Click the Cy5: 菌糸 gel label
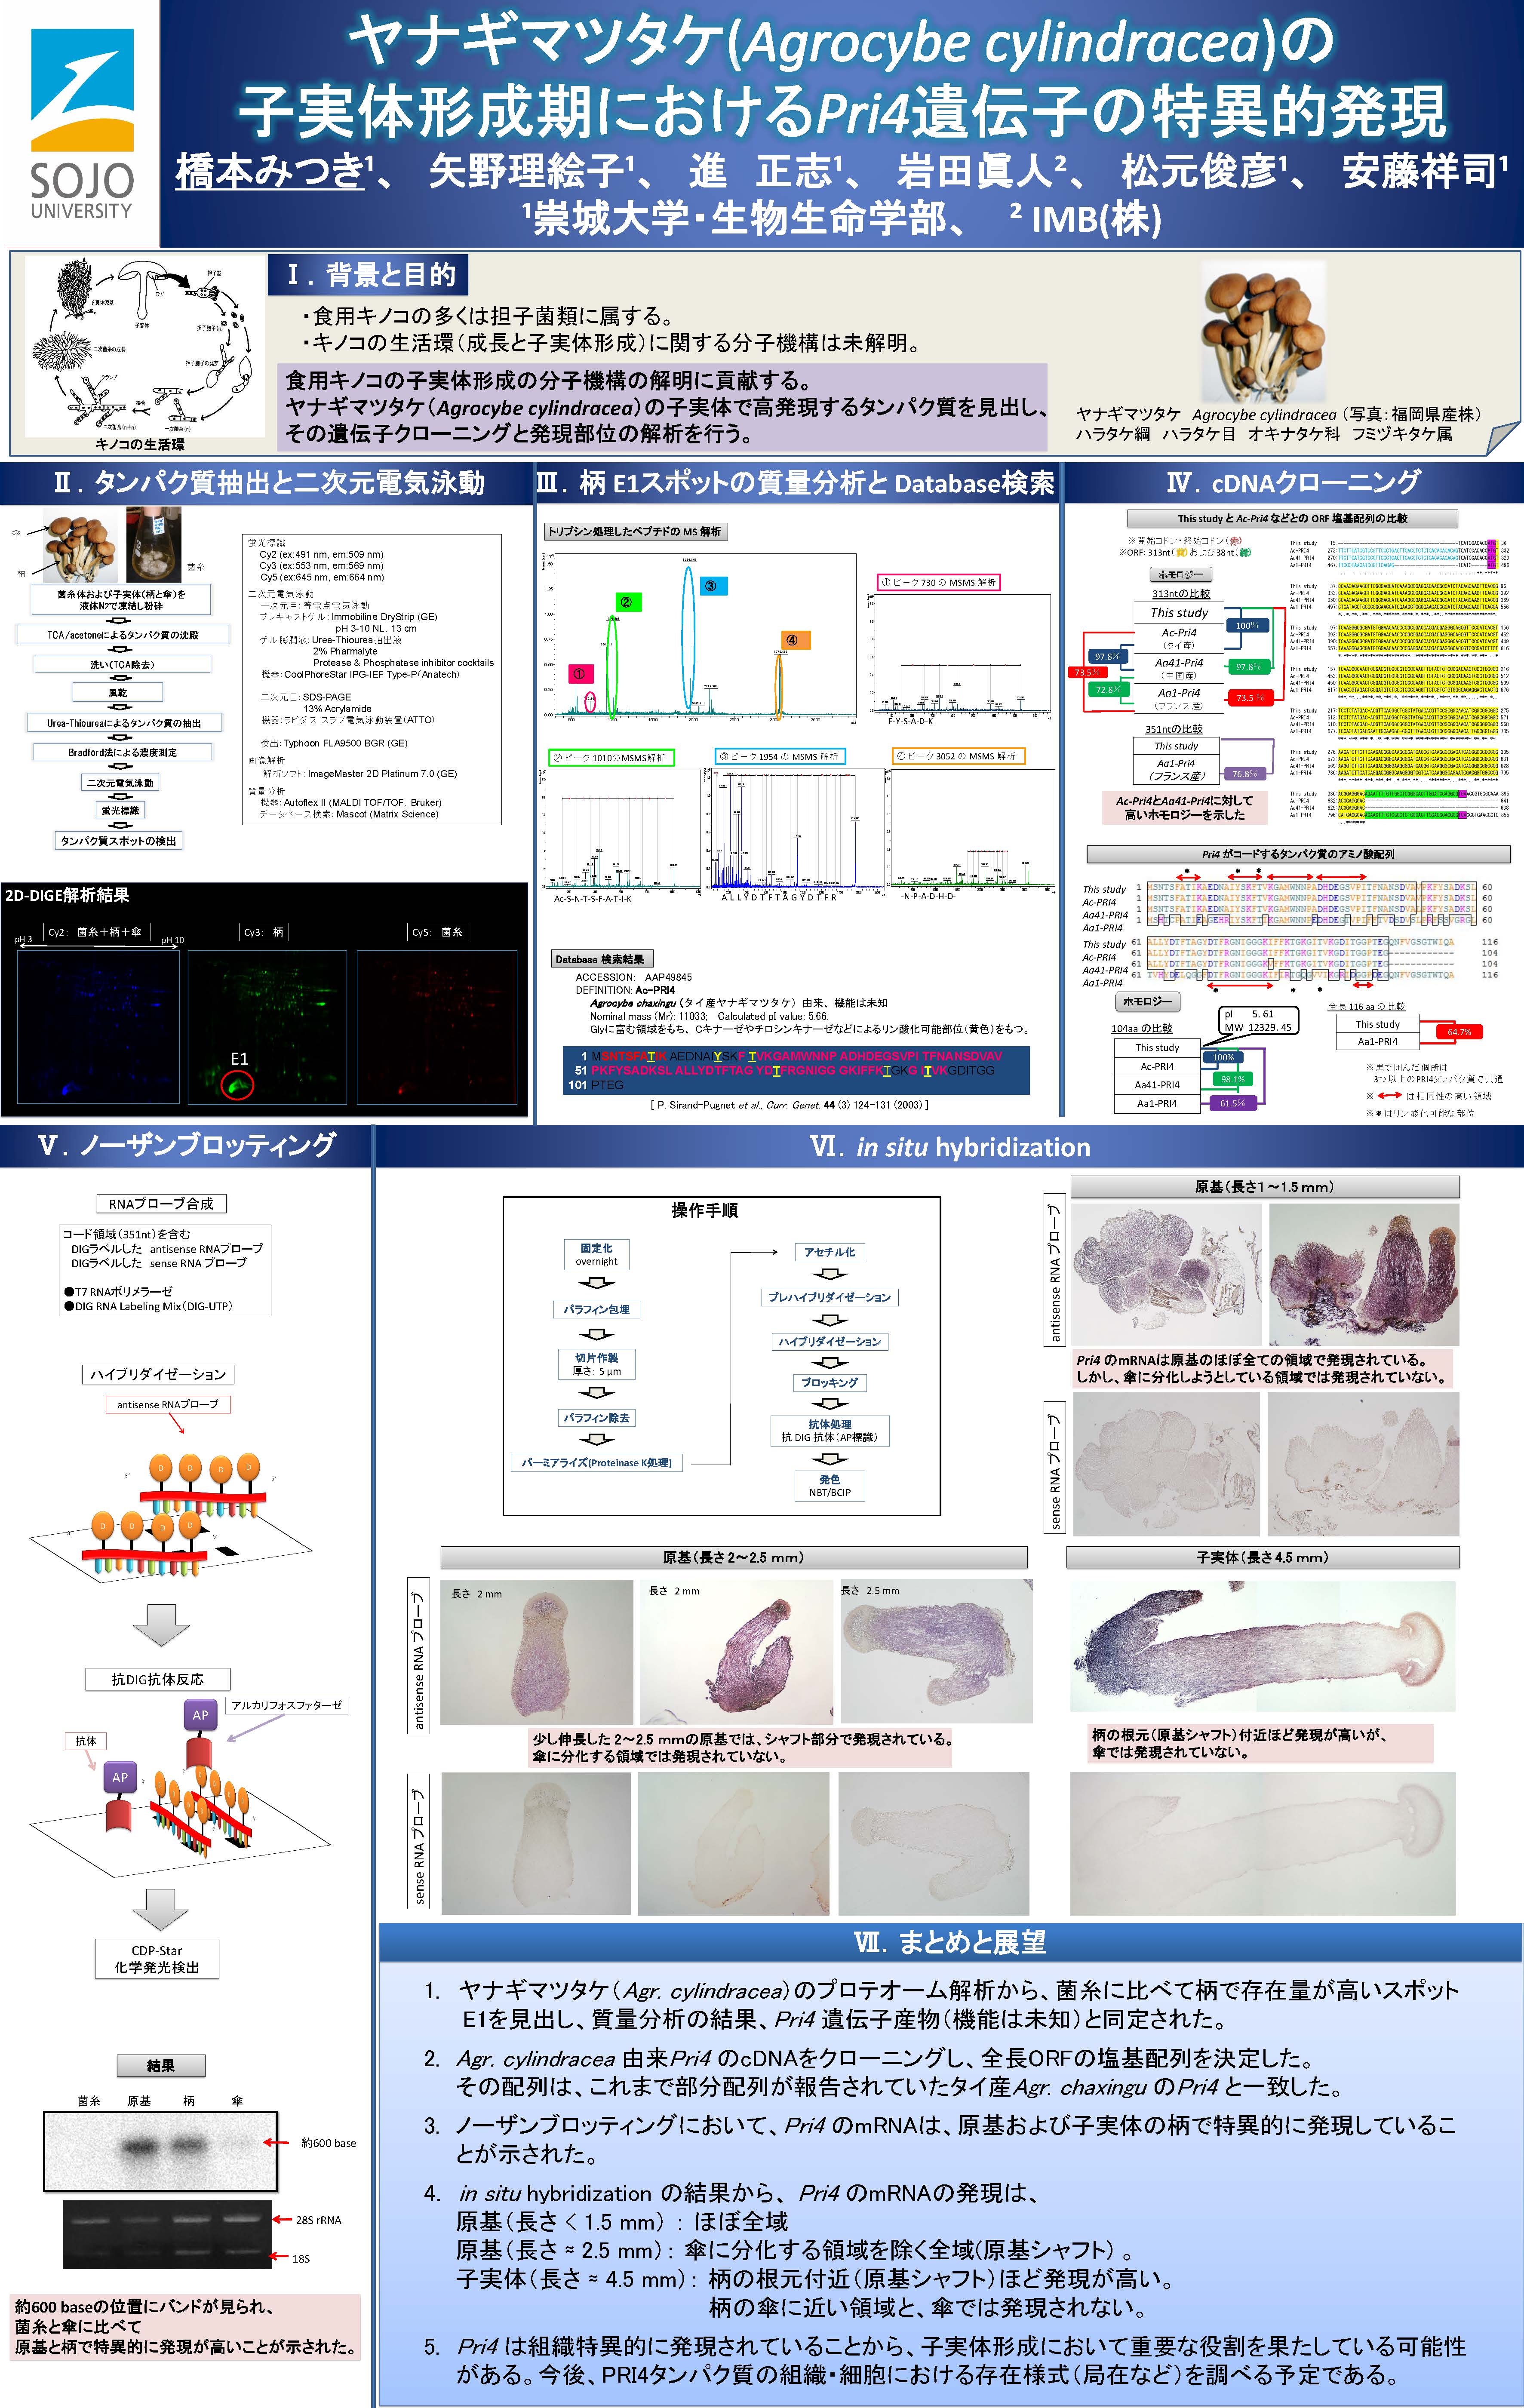The height and width of the screenshot is (2408, 1524). pyautogui.click(x=437, y=931)
